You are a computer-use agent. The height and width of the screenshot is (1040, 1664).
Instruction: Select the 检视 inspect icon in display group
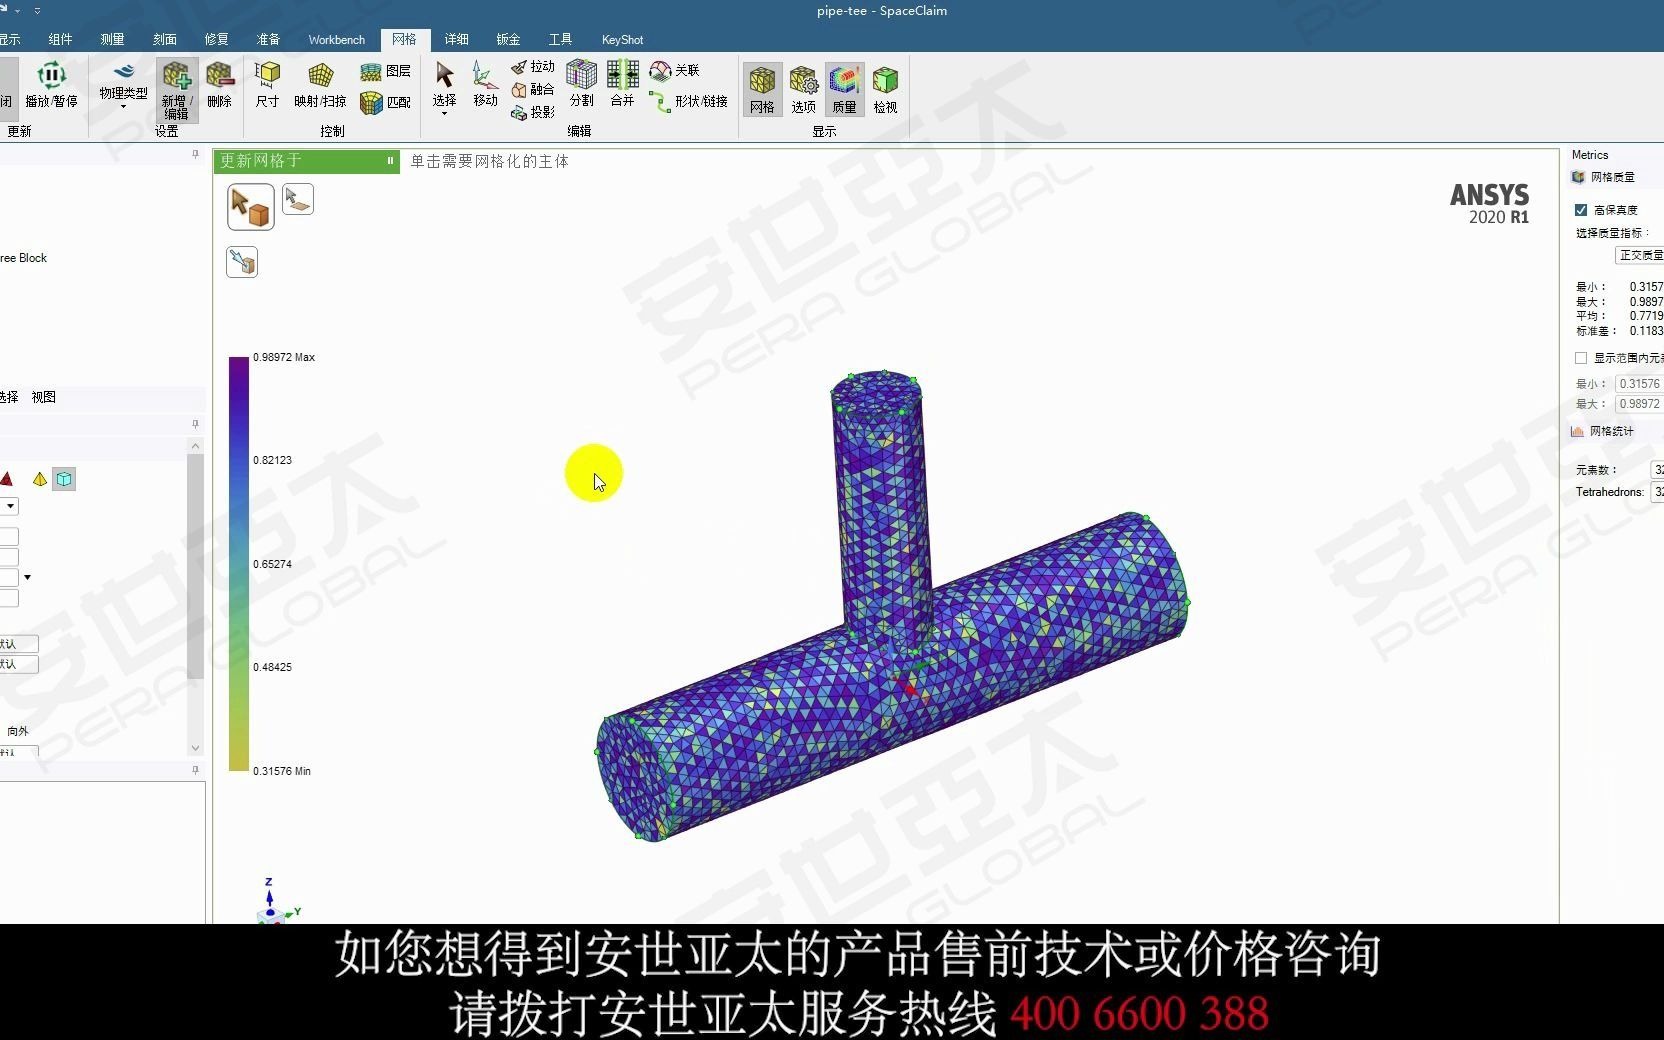(x=885, y=88)
